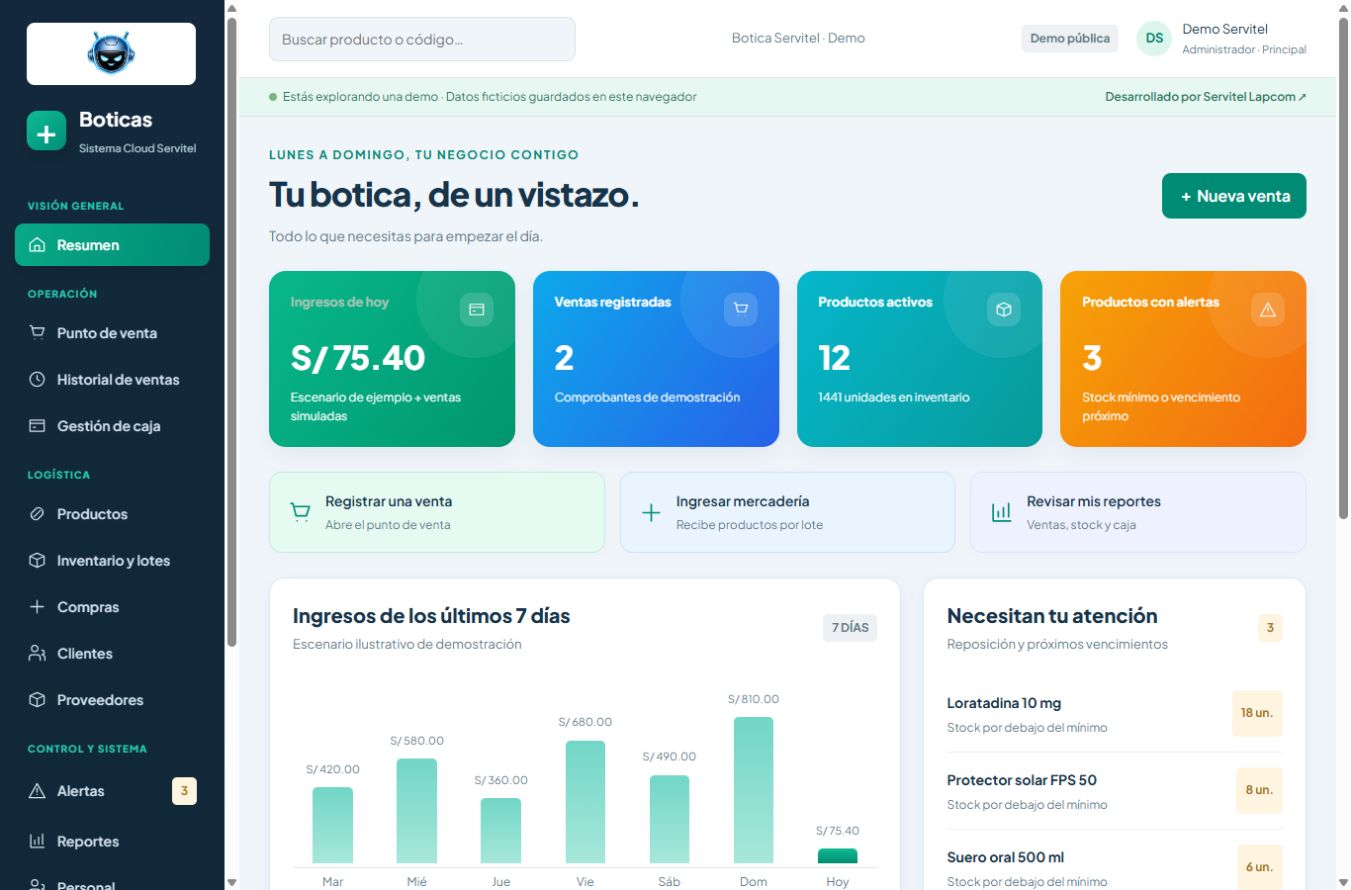
Task: Click the Demo Servitel user name
Action: [x=1225, y=29]
